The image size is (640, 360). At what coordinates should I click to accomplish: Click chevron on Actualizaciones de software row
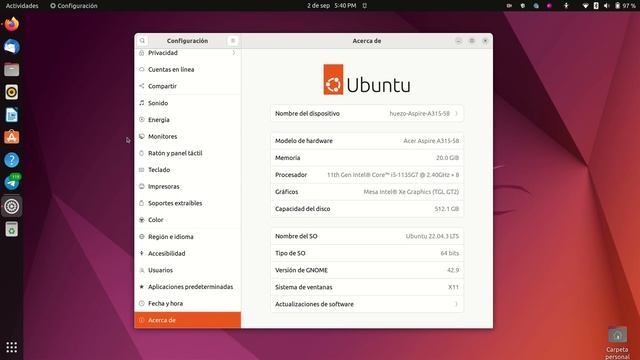(x=456, y=304)
